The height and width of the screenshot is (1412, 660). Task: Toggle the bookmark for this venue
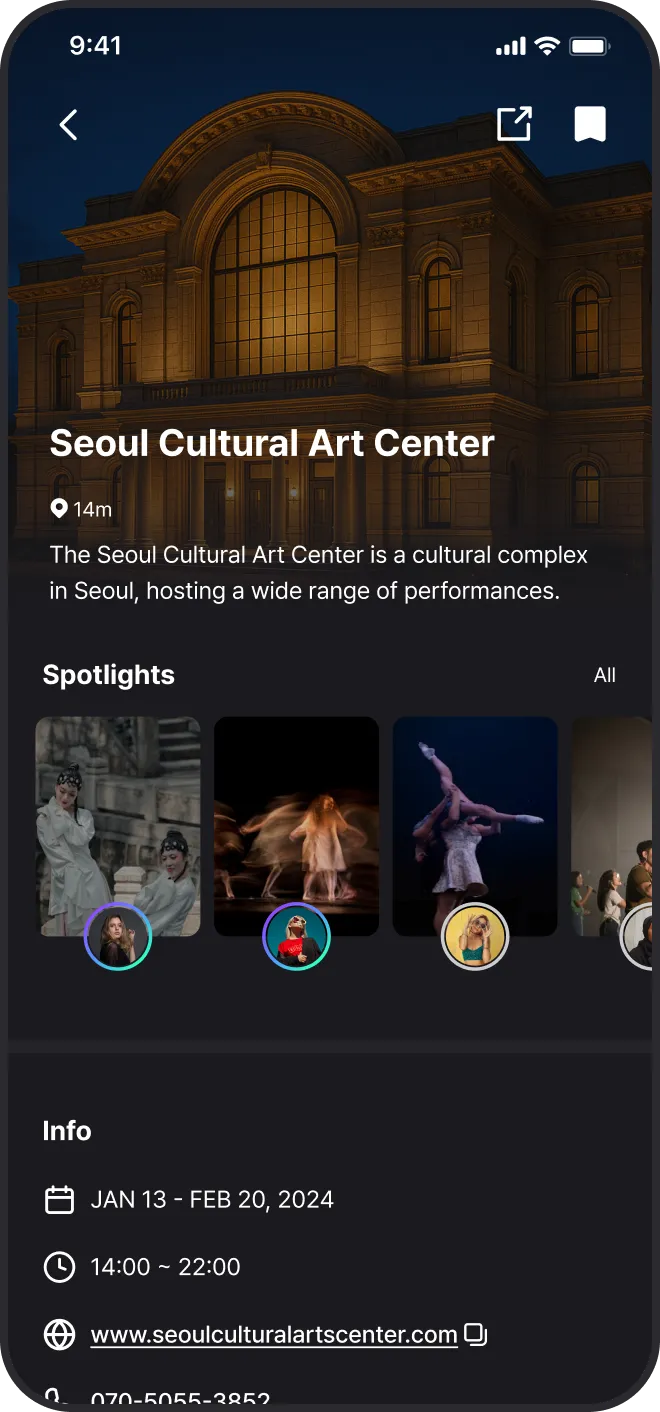click(x=590, y=124)
